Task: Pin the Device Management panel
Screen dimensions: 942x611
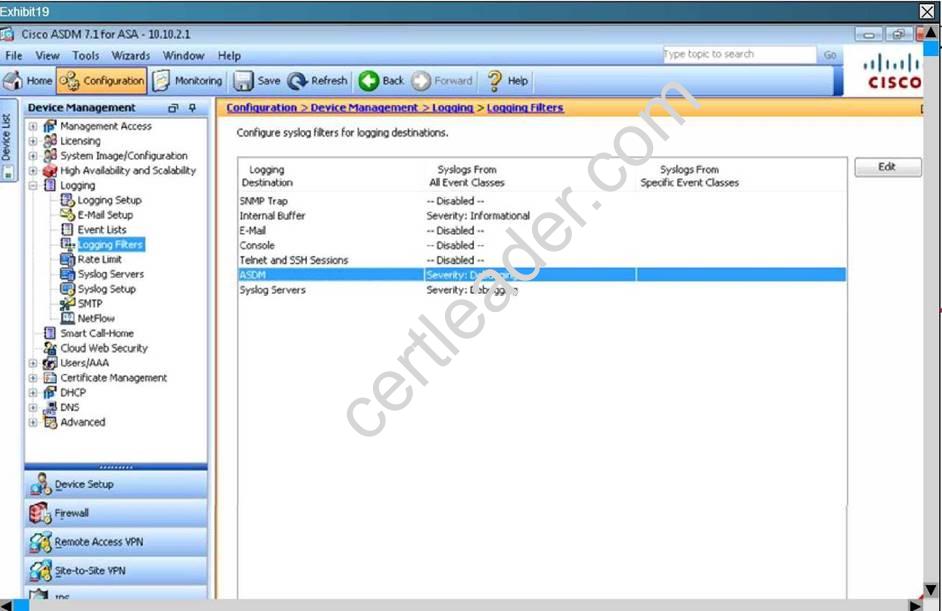Action: (192, 108)
